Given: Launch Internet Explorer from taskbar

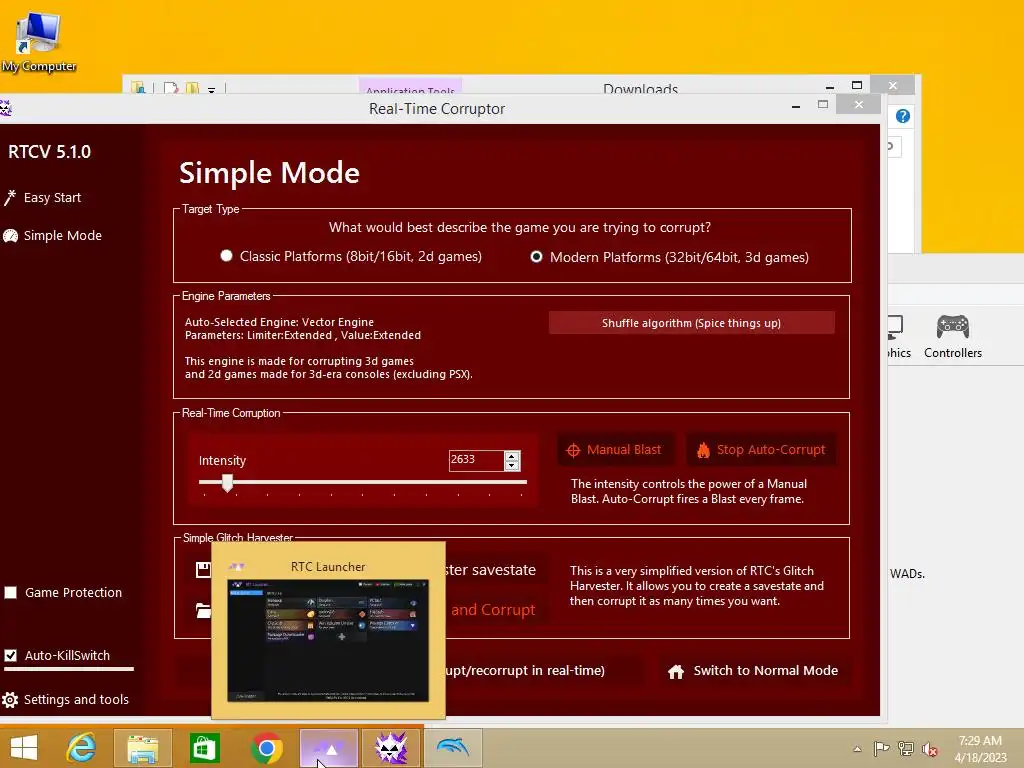Looking at the screenshot, I should (x=81, y=748).
